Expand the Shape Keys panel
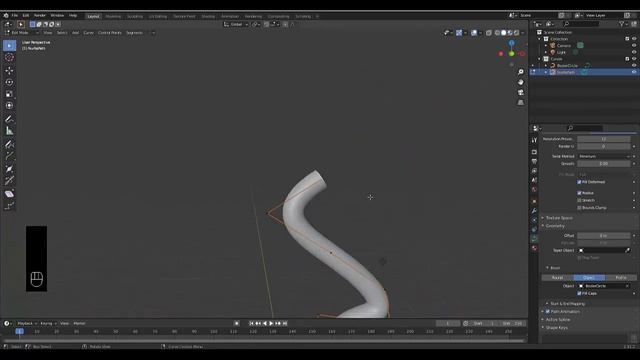This screenshot has width=640, height=360. click(556, 327)
